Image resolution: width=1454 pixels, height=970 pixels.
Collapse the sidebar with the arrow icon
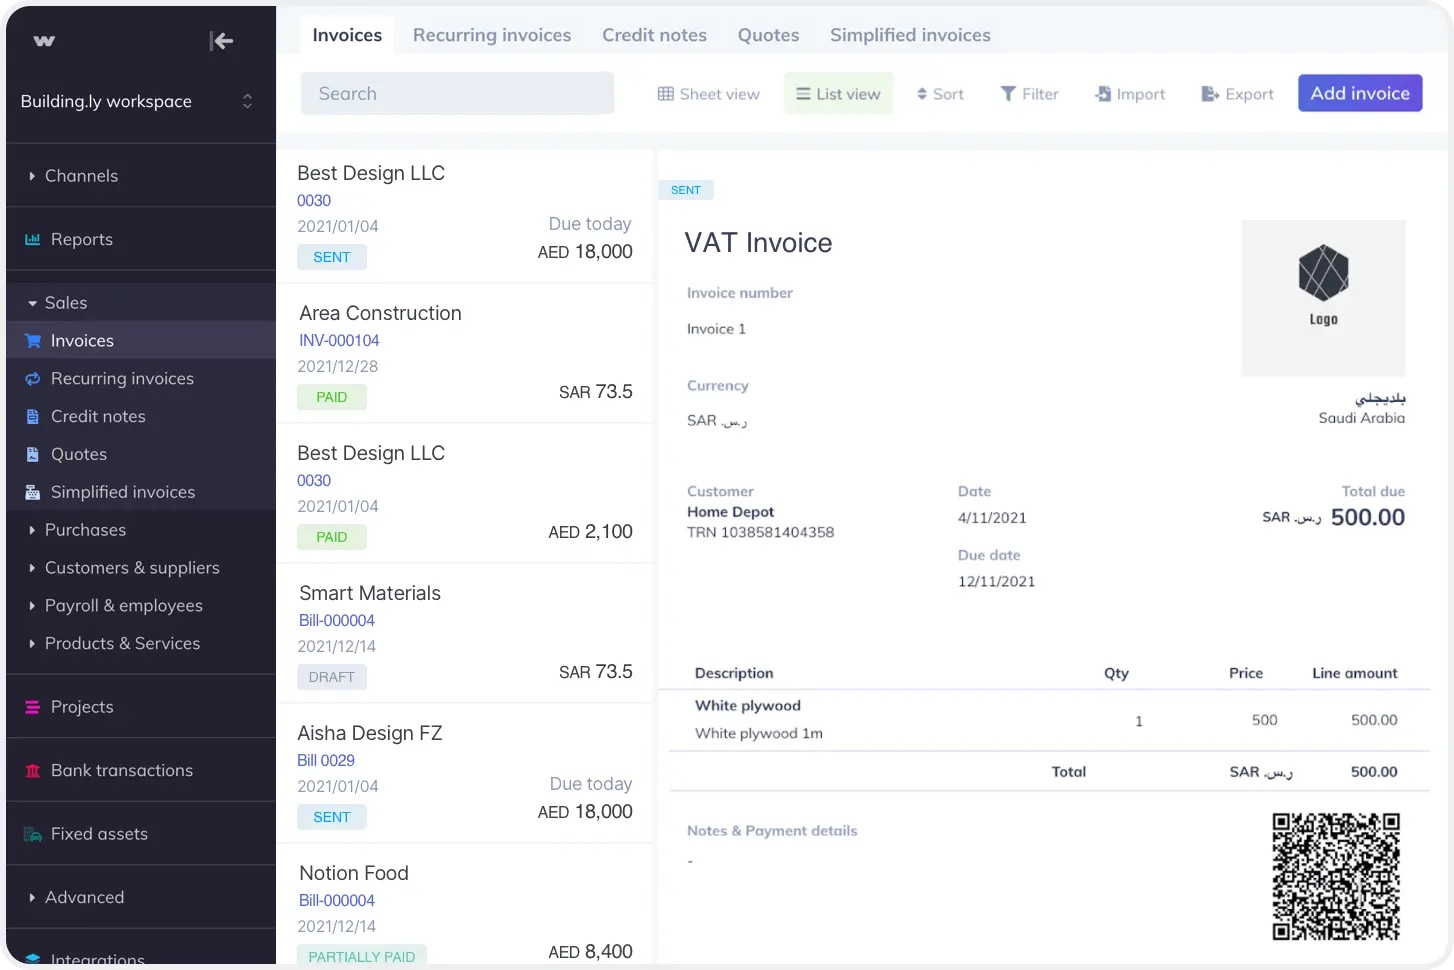pyautogui.click(x=221, y=41)
